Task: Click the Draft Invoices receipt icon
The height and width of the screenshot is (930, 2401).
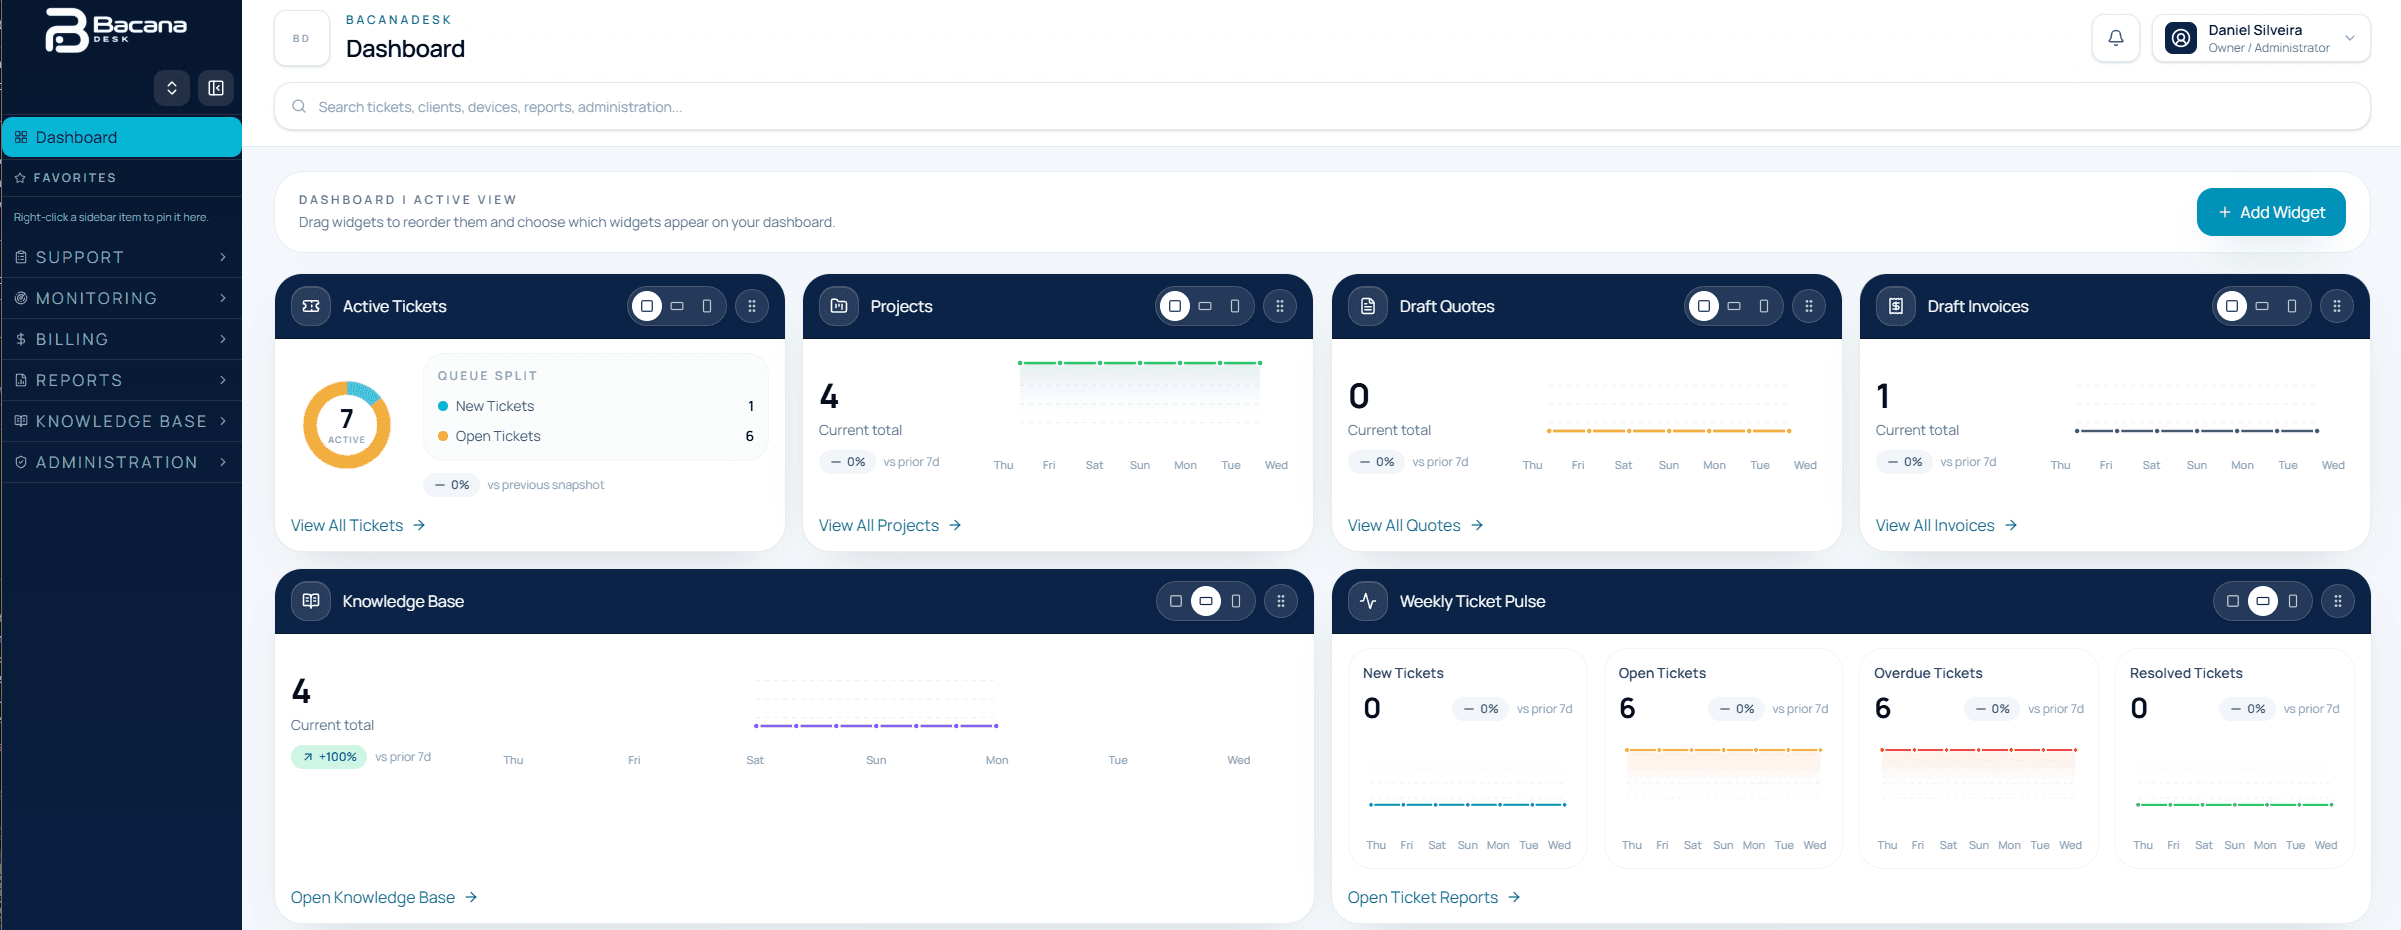Action: (1896, 306)
